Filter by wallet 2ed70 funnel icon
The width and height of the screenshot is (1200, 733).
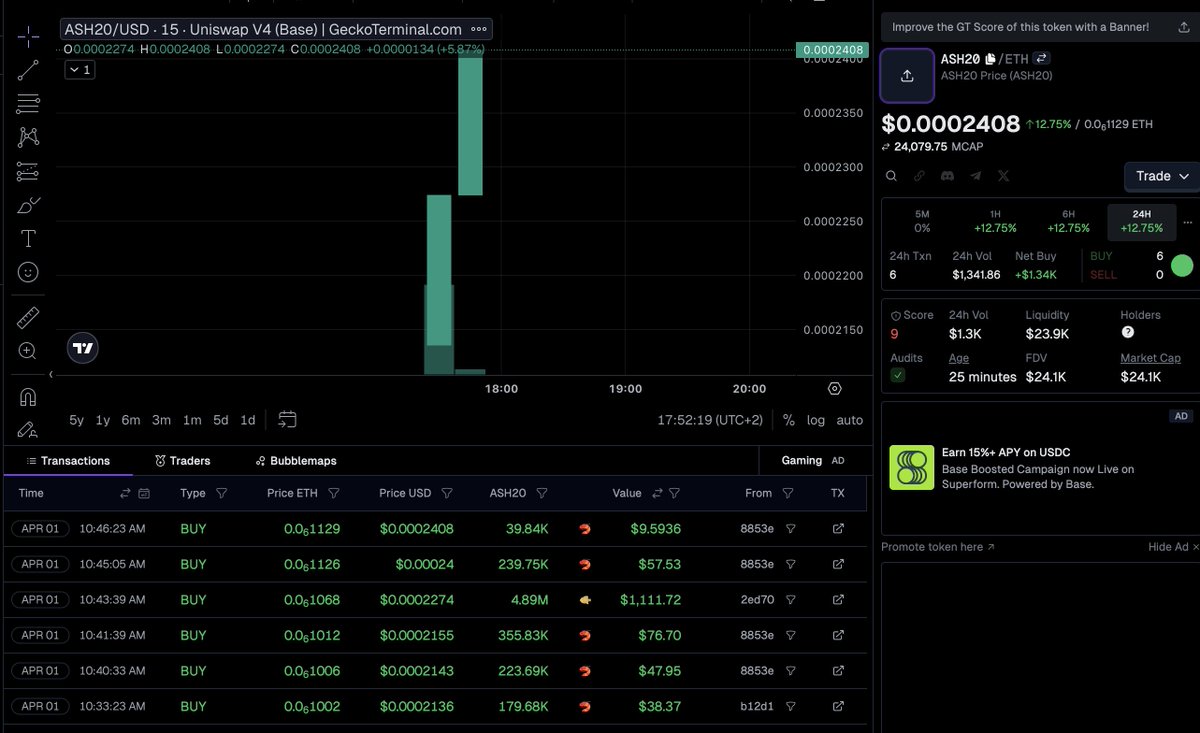pyautogui.click(x=790, y=600)
